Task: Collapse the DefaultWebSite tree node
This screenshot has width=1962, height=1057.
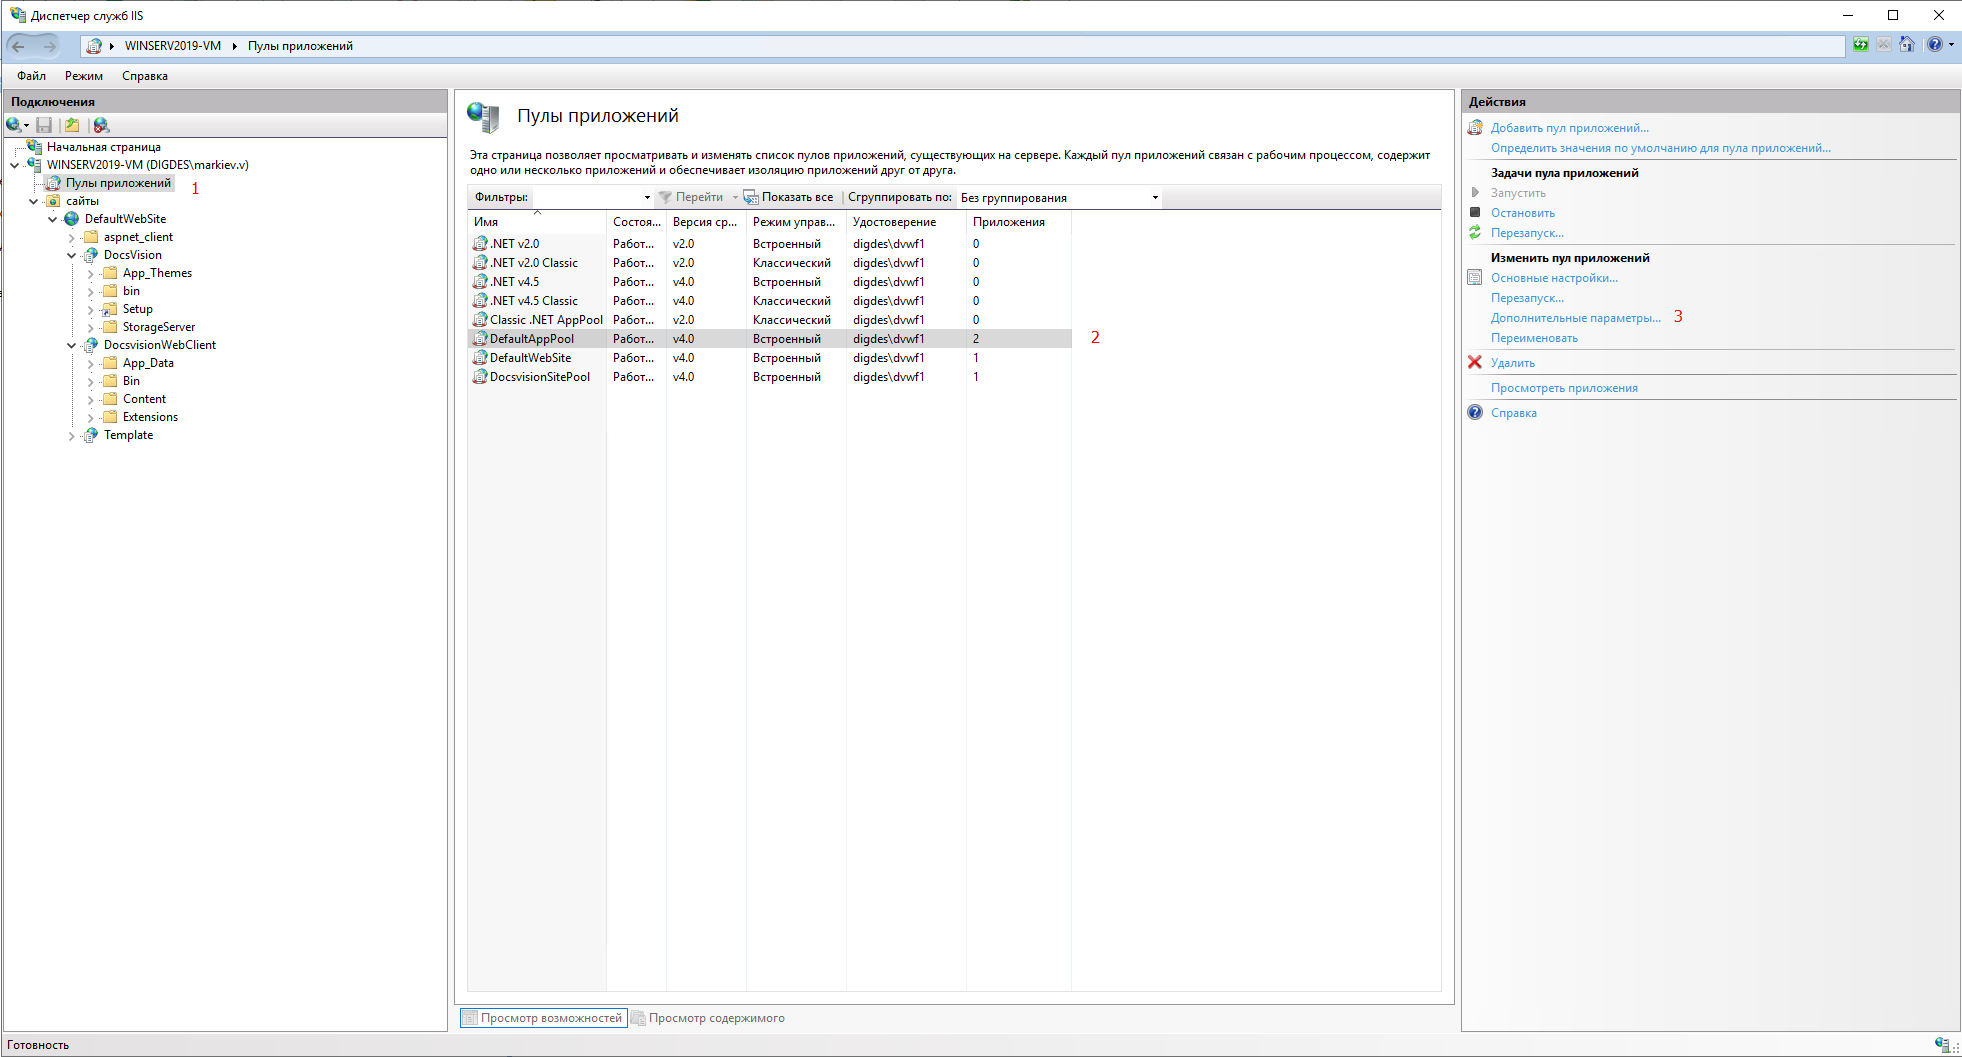Action: click(x=53, y=219)
